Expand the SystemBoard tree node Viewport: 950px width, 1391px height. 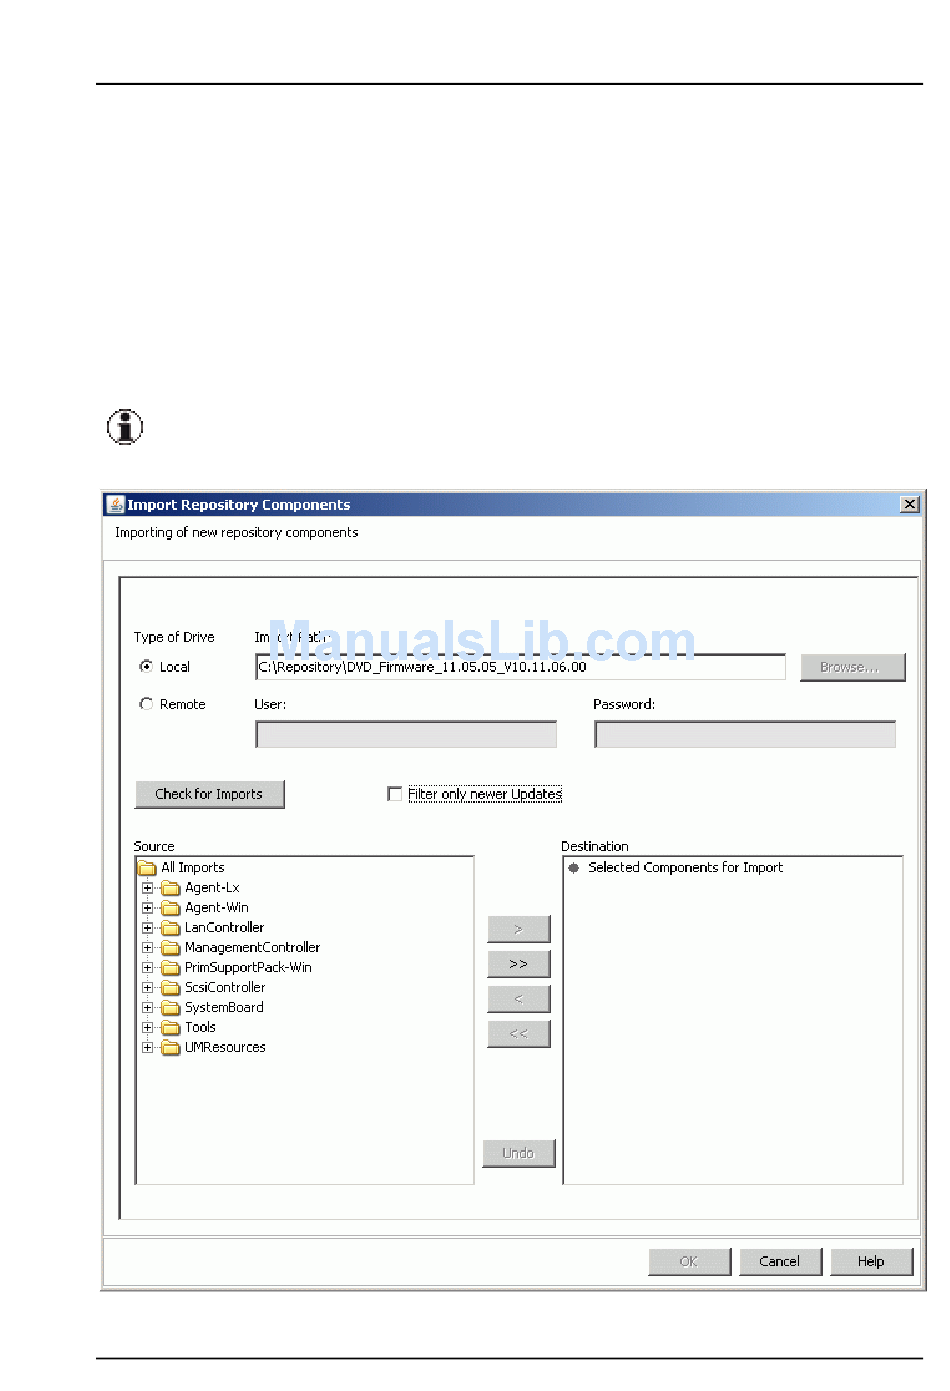(148, 1008)
